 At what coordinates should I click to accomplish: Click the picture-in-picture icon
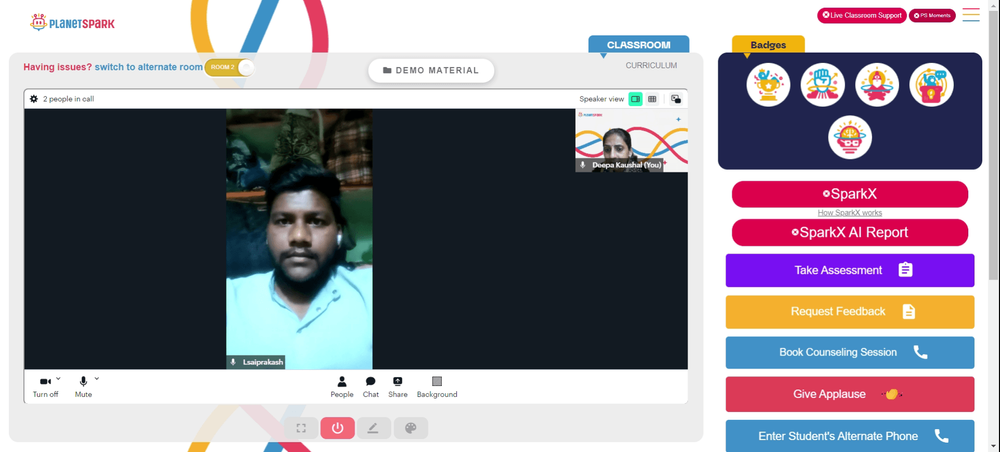[675, 99]
